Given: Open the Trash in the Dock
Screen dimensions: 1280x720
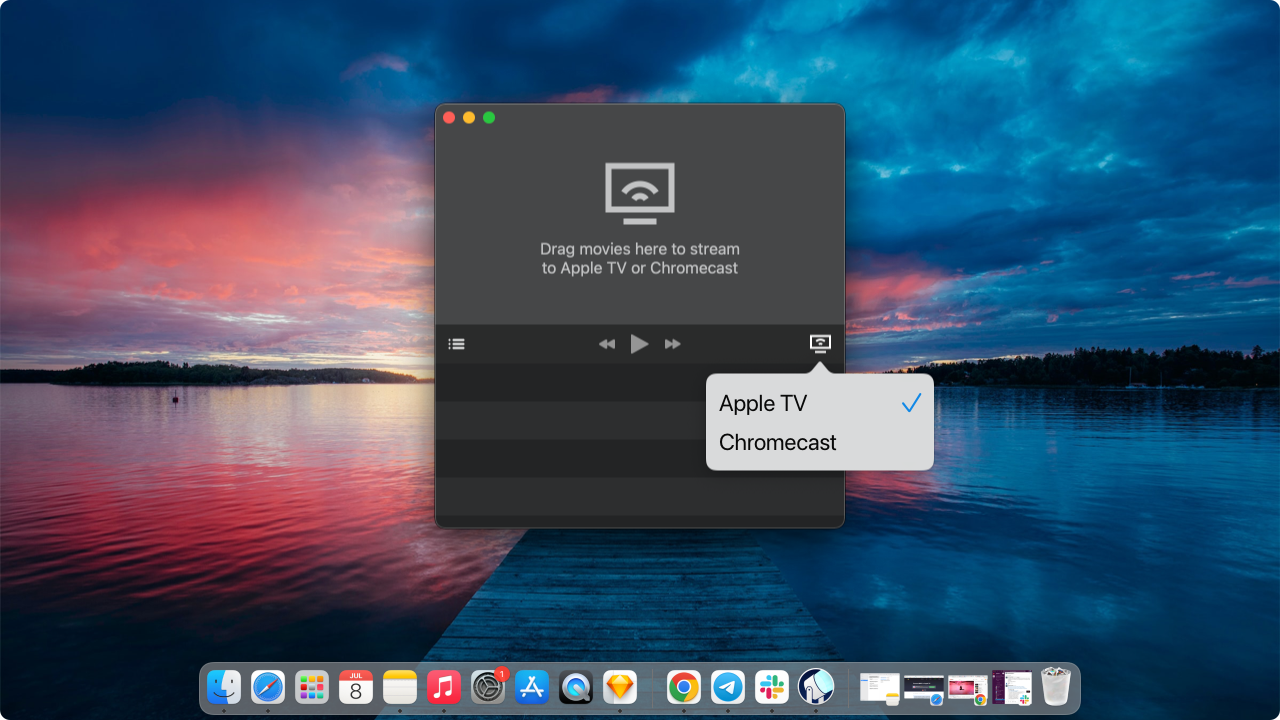Looking at the screenshot, I should click(1056, 687).
